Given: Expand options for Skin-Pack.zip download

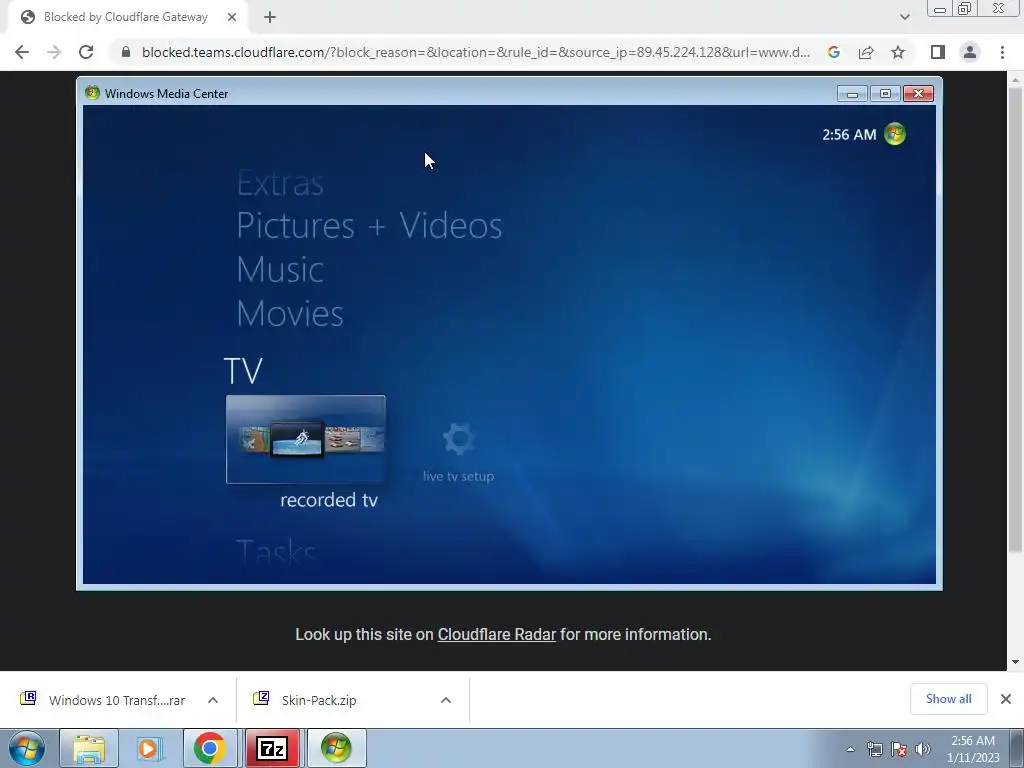Looking at the screenshot, I should 446,700.
